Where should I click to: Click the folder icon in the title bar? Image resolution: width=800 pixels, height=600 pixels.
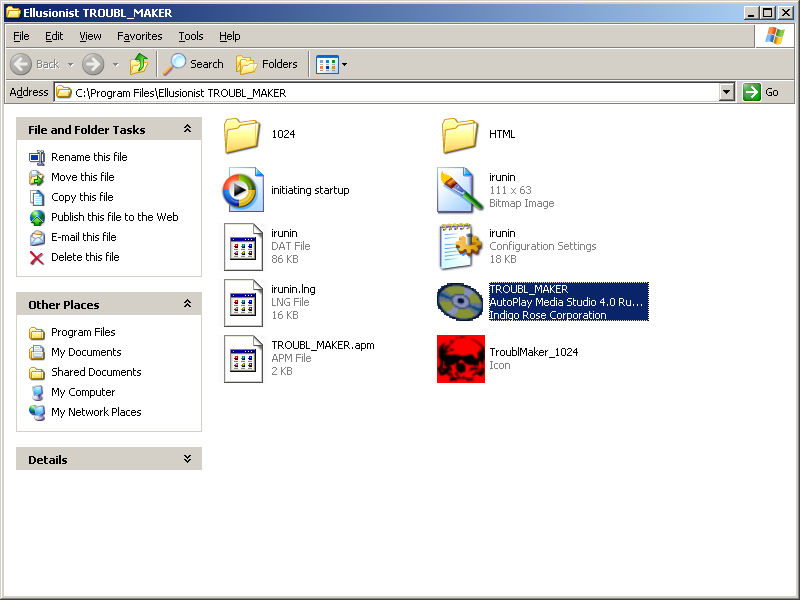click(x=13, y=13)
